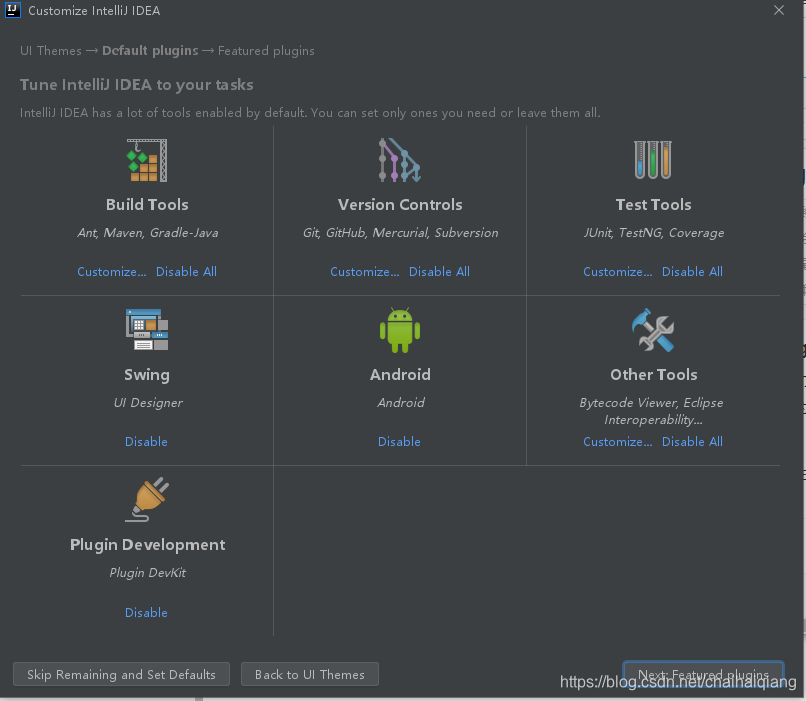
Task: Click the Other Tools heading
Action: pos(653,375)
